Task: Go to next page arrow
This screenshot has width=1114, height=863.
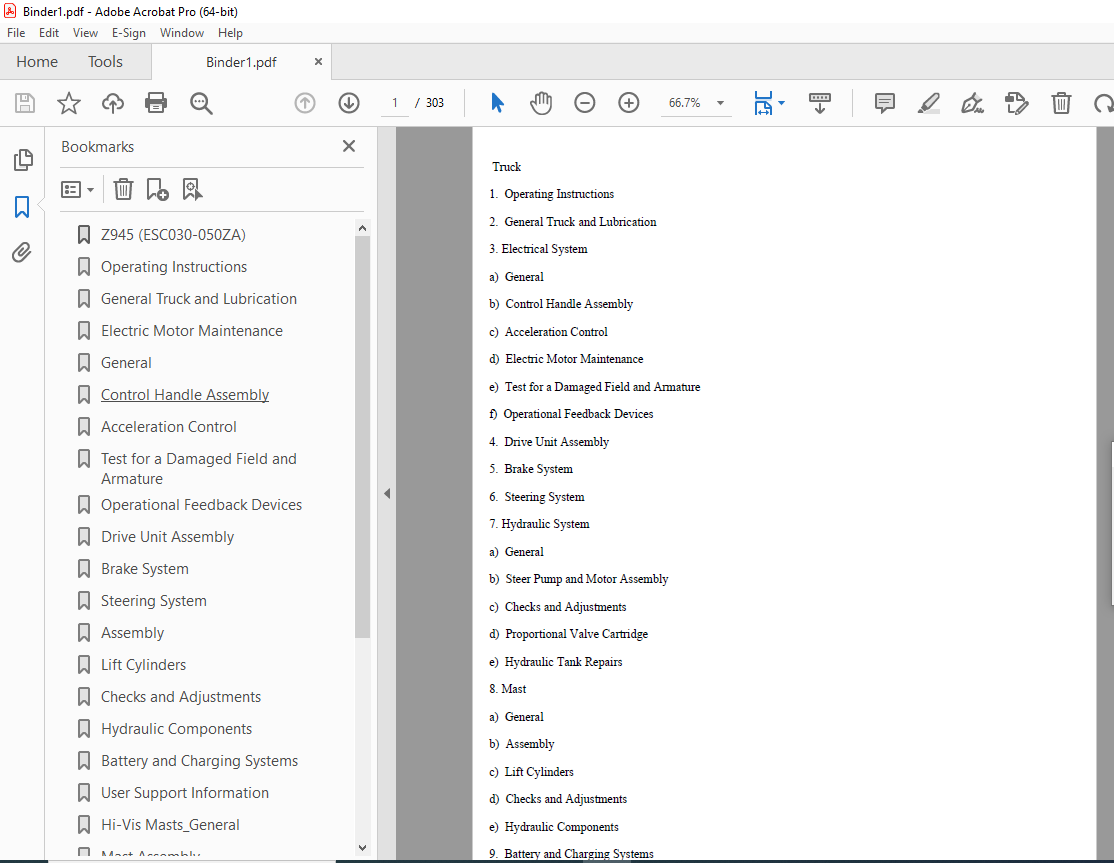Action: click(349, 103)
